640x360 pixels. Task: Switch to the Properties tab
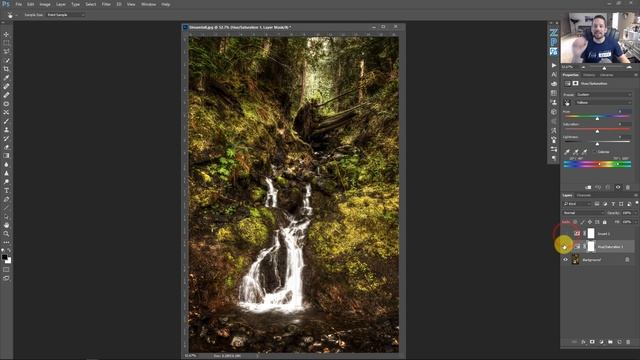tap(571, 75)
